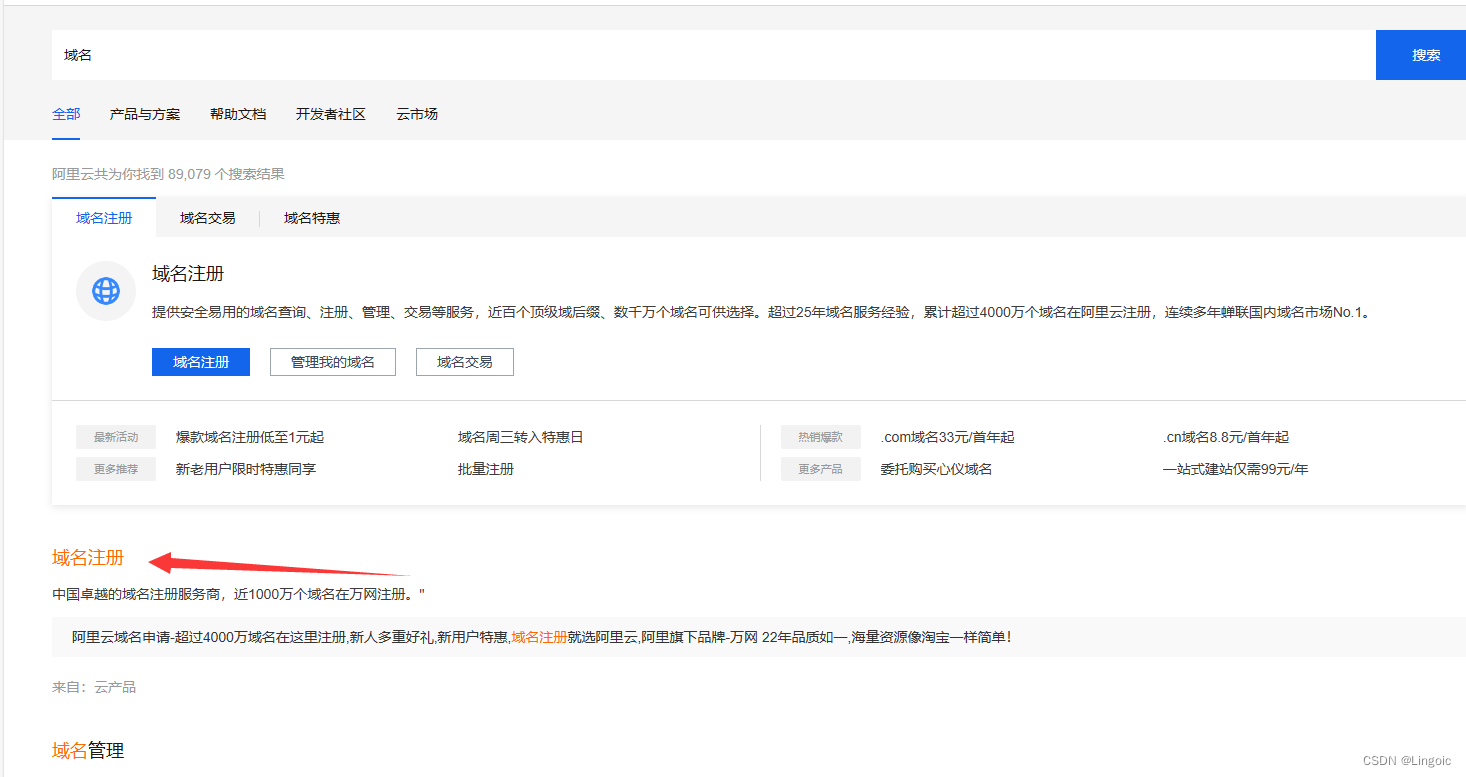1466x777 pixels.
Task: Click the orange 域名注册 result title
Action: (x=88, y=558)
